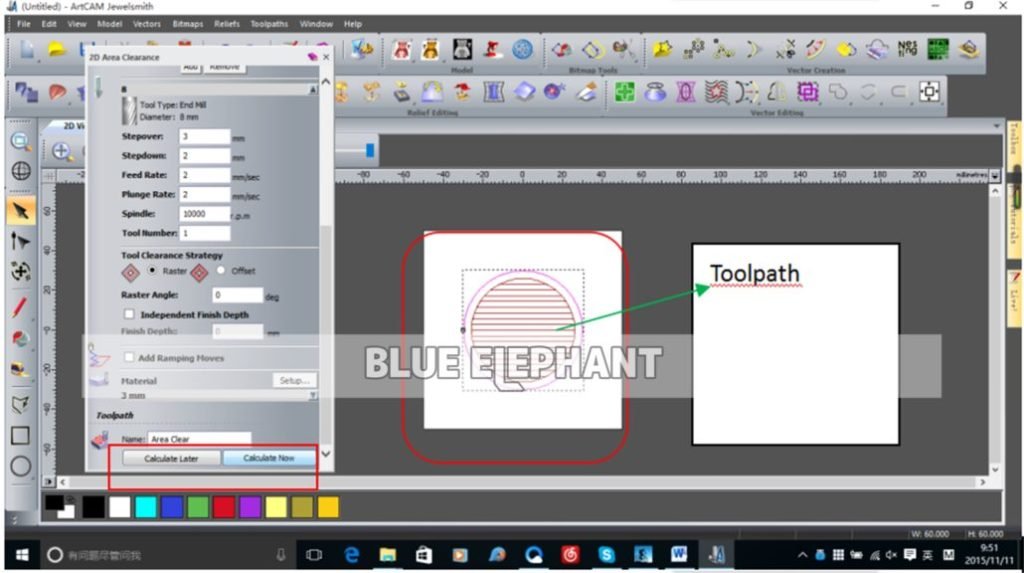Open the ruler units dropdown beside millimetres
1024x573 pixels.
[995, 176]
